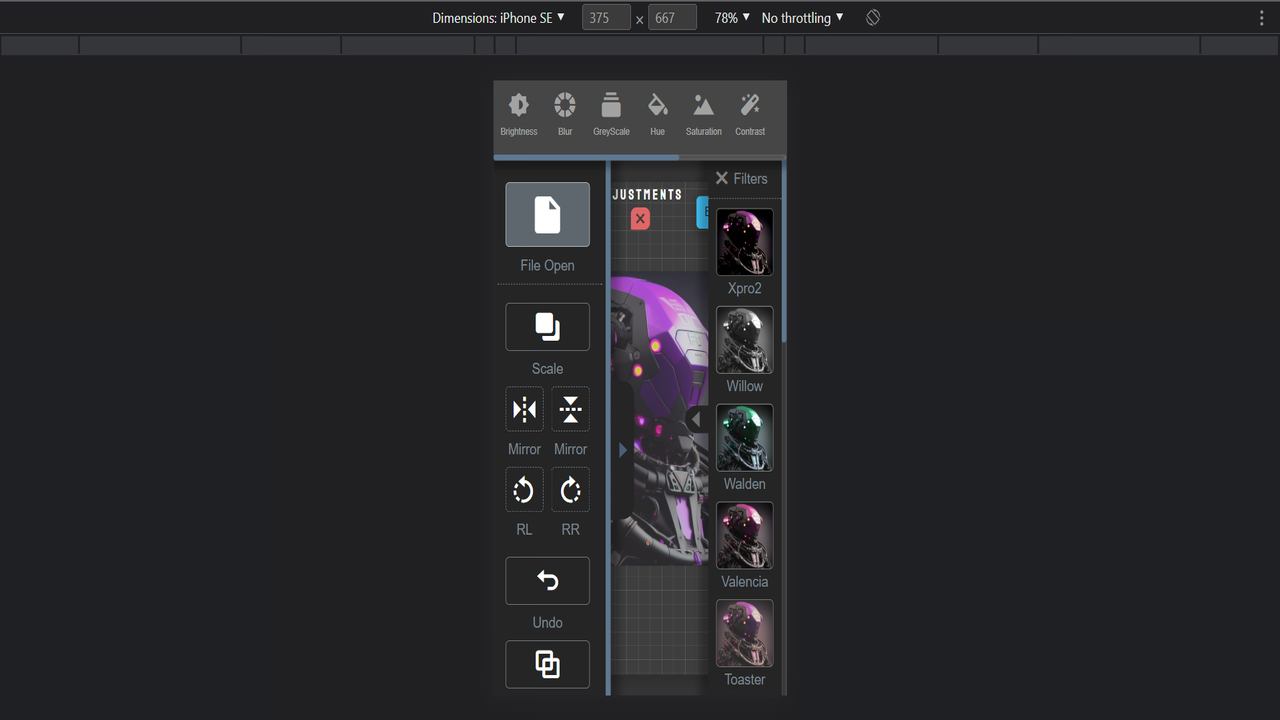The height and width of the screenshot is (720, 1280).
Task: Apply the Walden filter thumbnail
Action: tap(744, 437)
